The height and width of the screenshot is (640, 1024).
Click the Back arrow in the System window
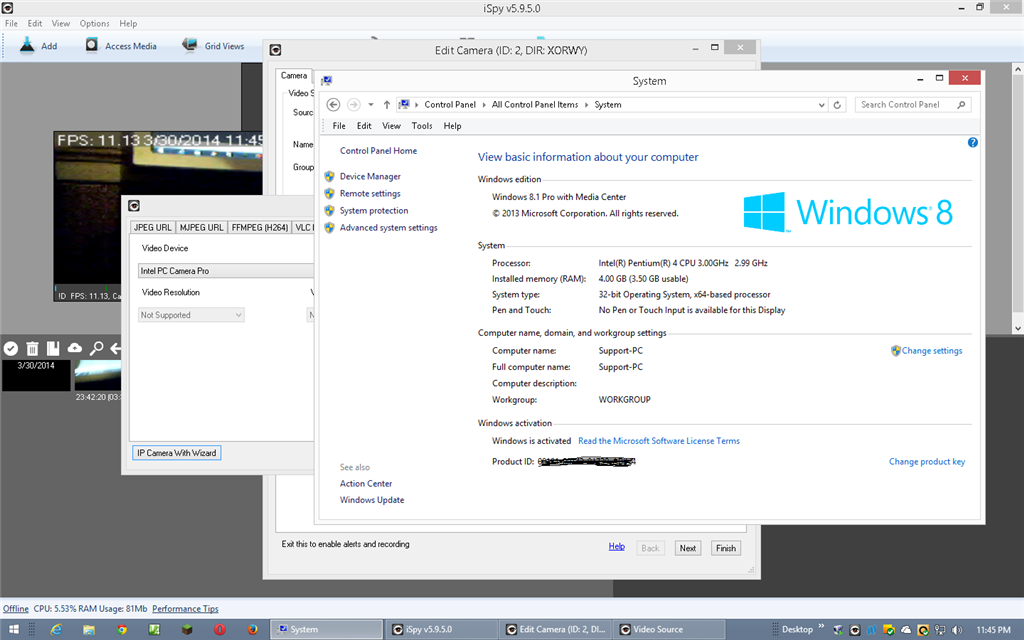(333, 104)
